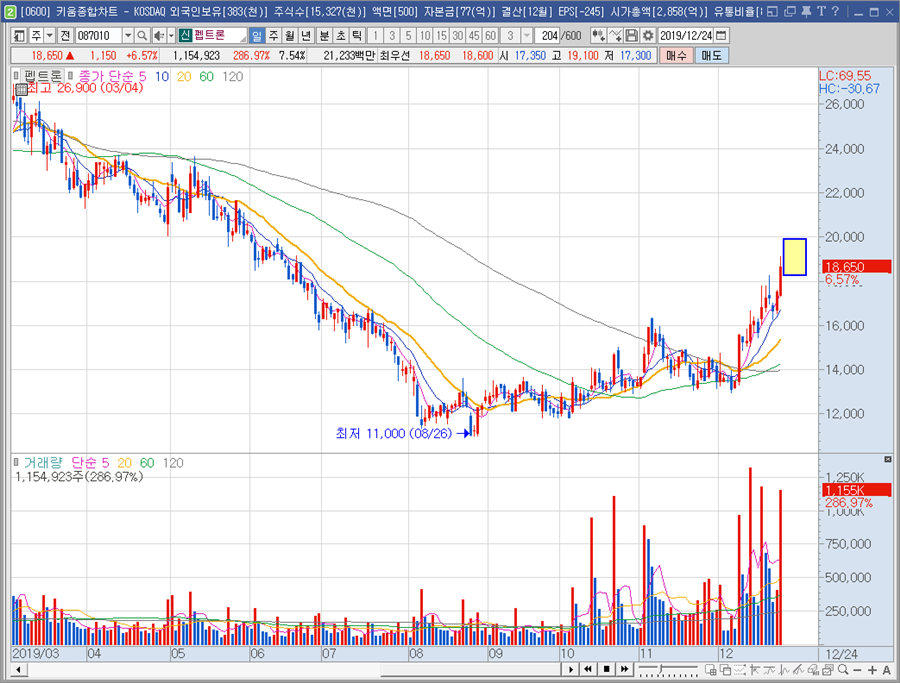Click the horizontal chart scrollbar track

tap(293, 669)
